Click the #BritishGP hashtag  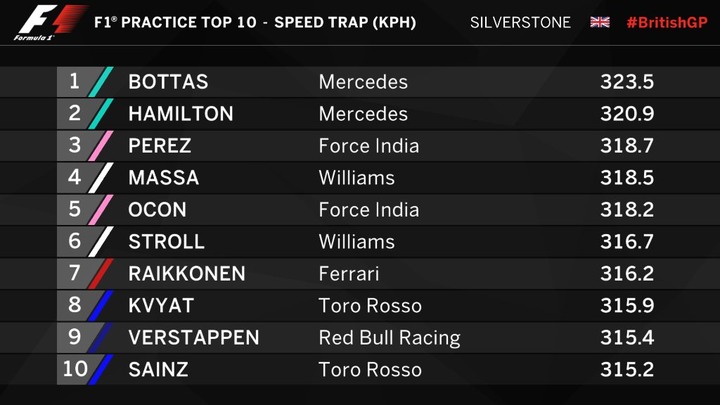tap(667, 22)
